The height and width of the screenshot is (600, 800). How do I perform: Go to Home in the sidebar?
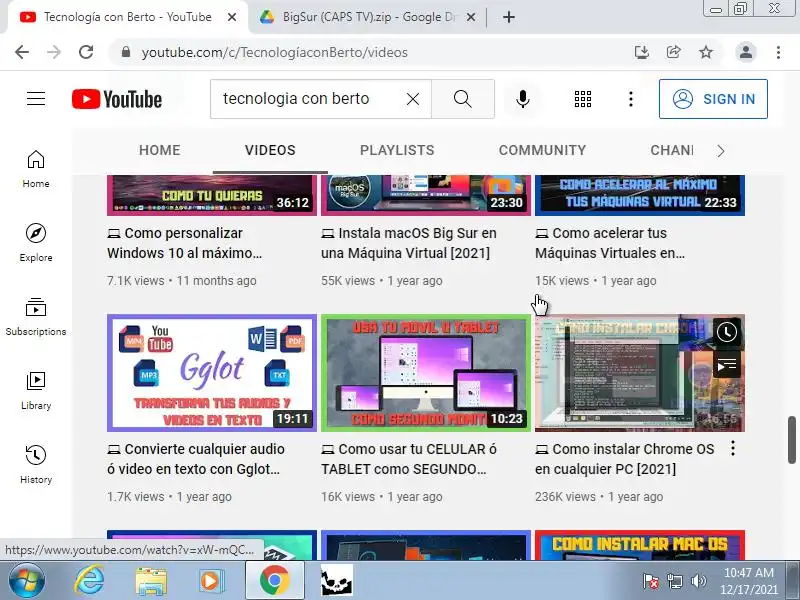click(36, 169)
